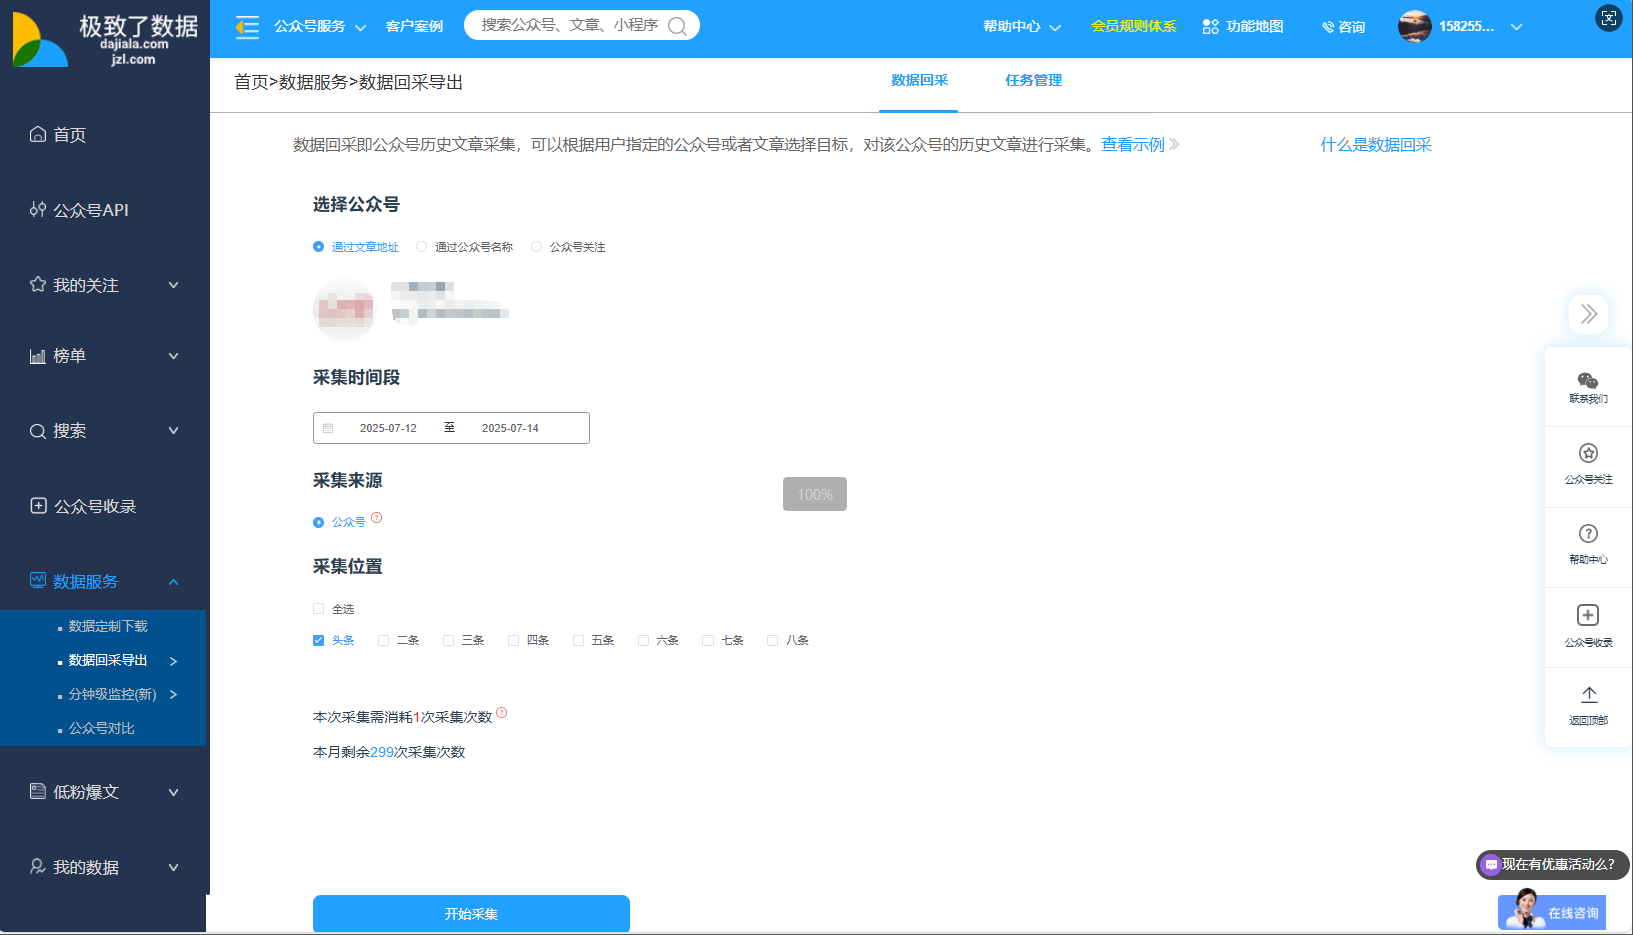The height and width of the screenshot is (935, 1633).
Task: Click the 首页 home icon in sidebar
Action: coord(38,134)
